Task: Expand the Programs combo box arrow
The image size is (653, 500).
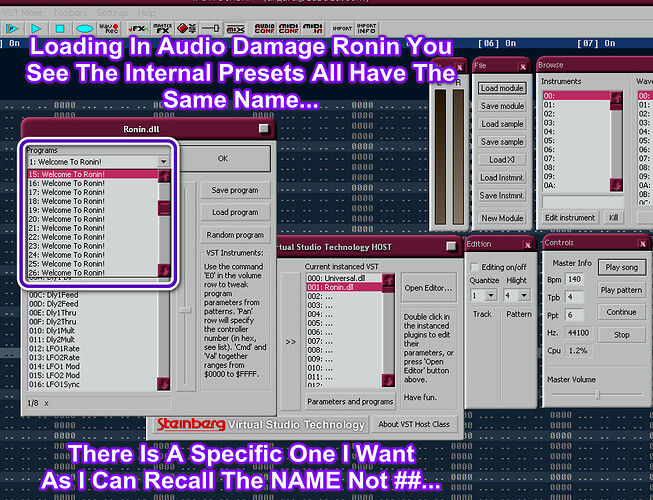Action: pos(164,162)
